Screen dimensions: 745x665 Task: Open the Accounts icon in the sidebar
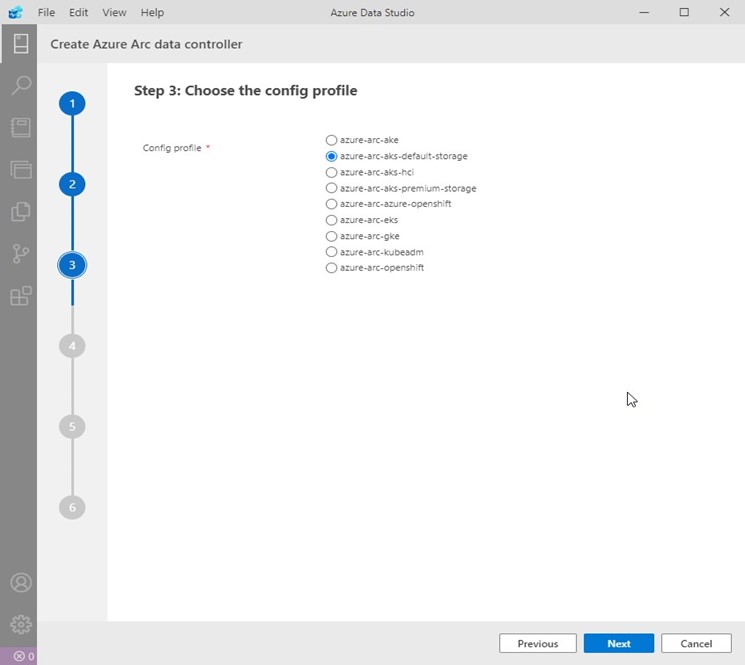pos(21,582)
